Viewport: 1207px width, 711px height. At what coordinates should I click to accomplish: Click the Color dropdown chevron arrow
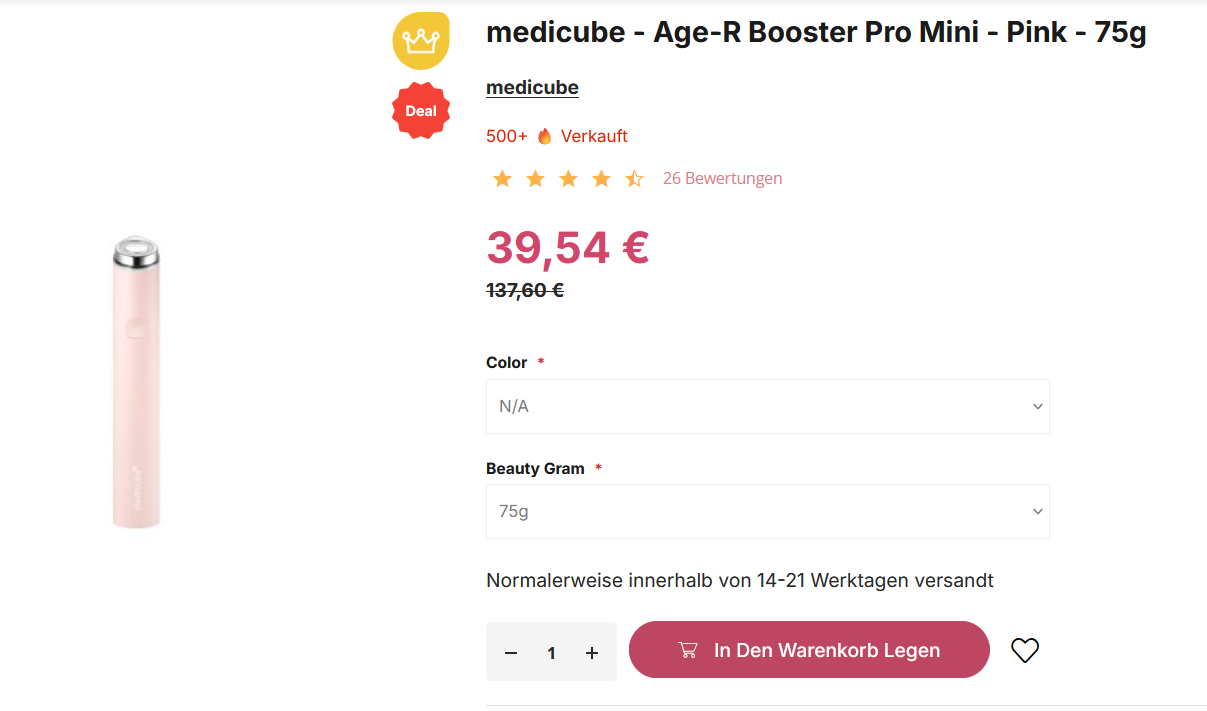click(1037, 407)
